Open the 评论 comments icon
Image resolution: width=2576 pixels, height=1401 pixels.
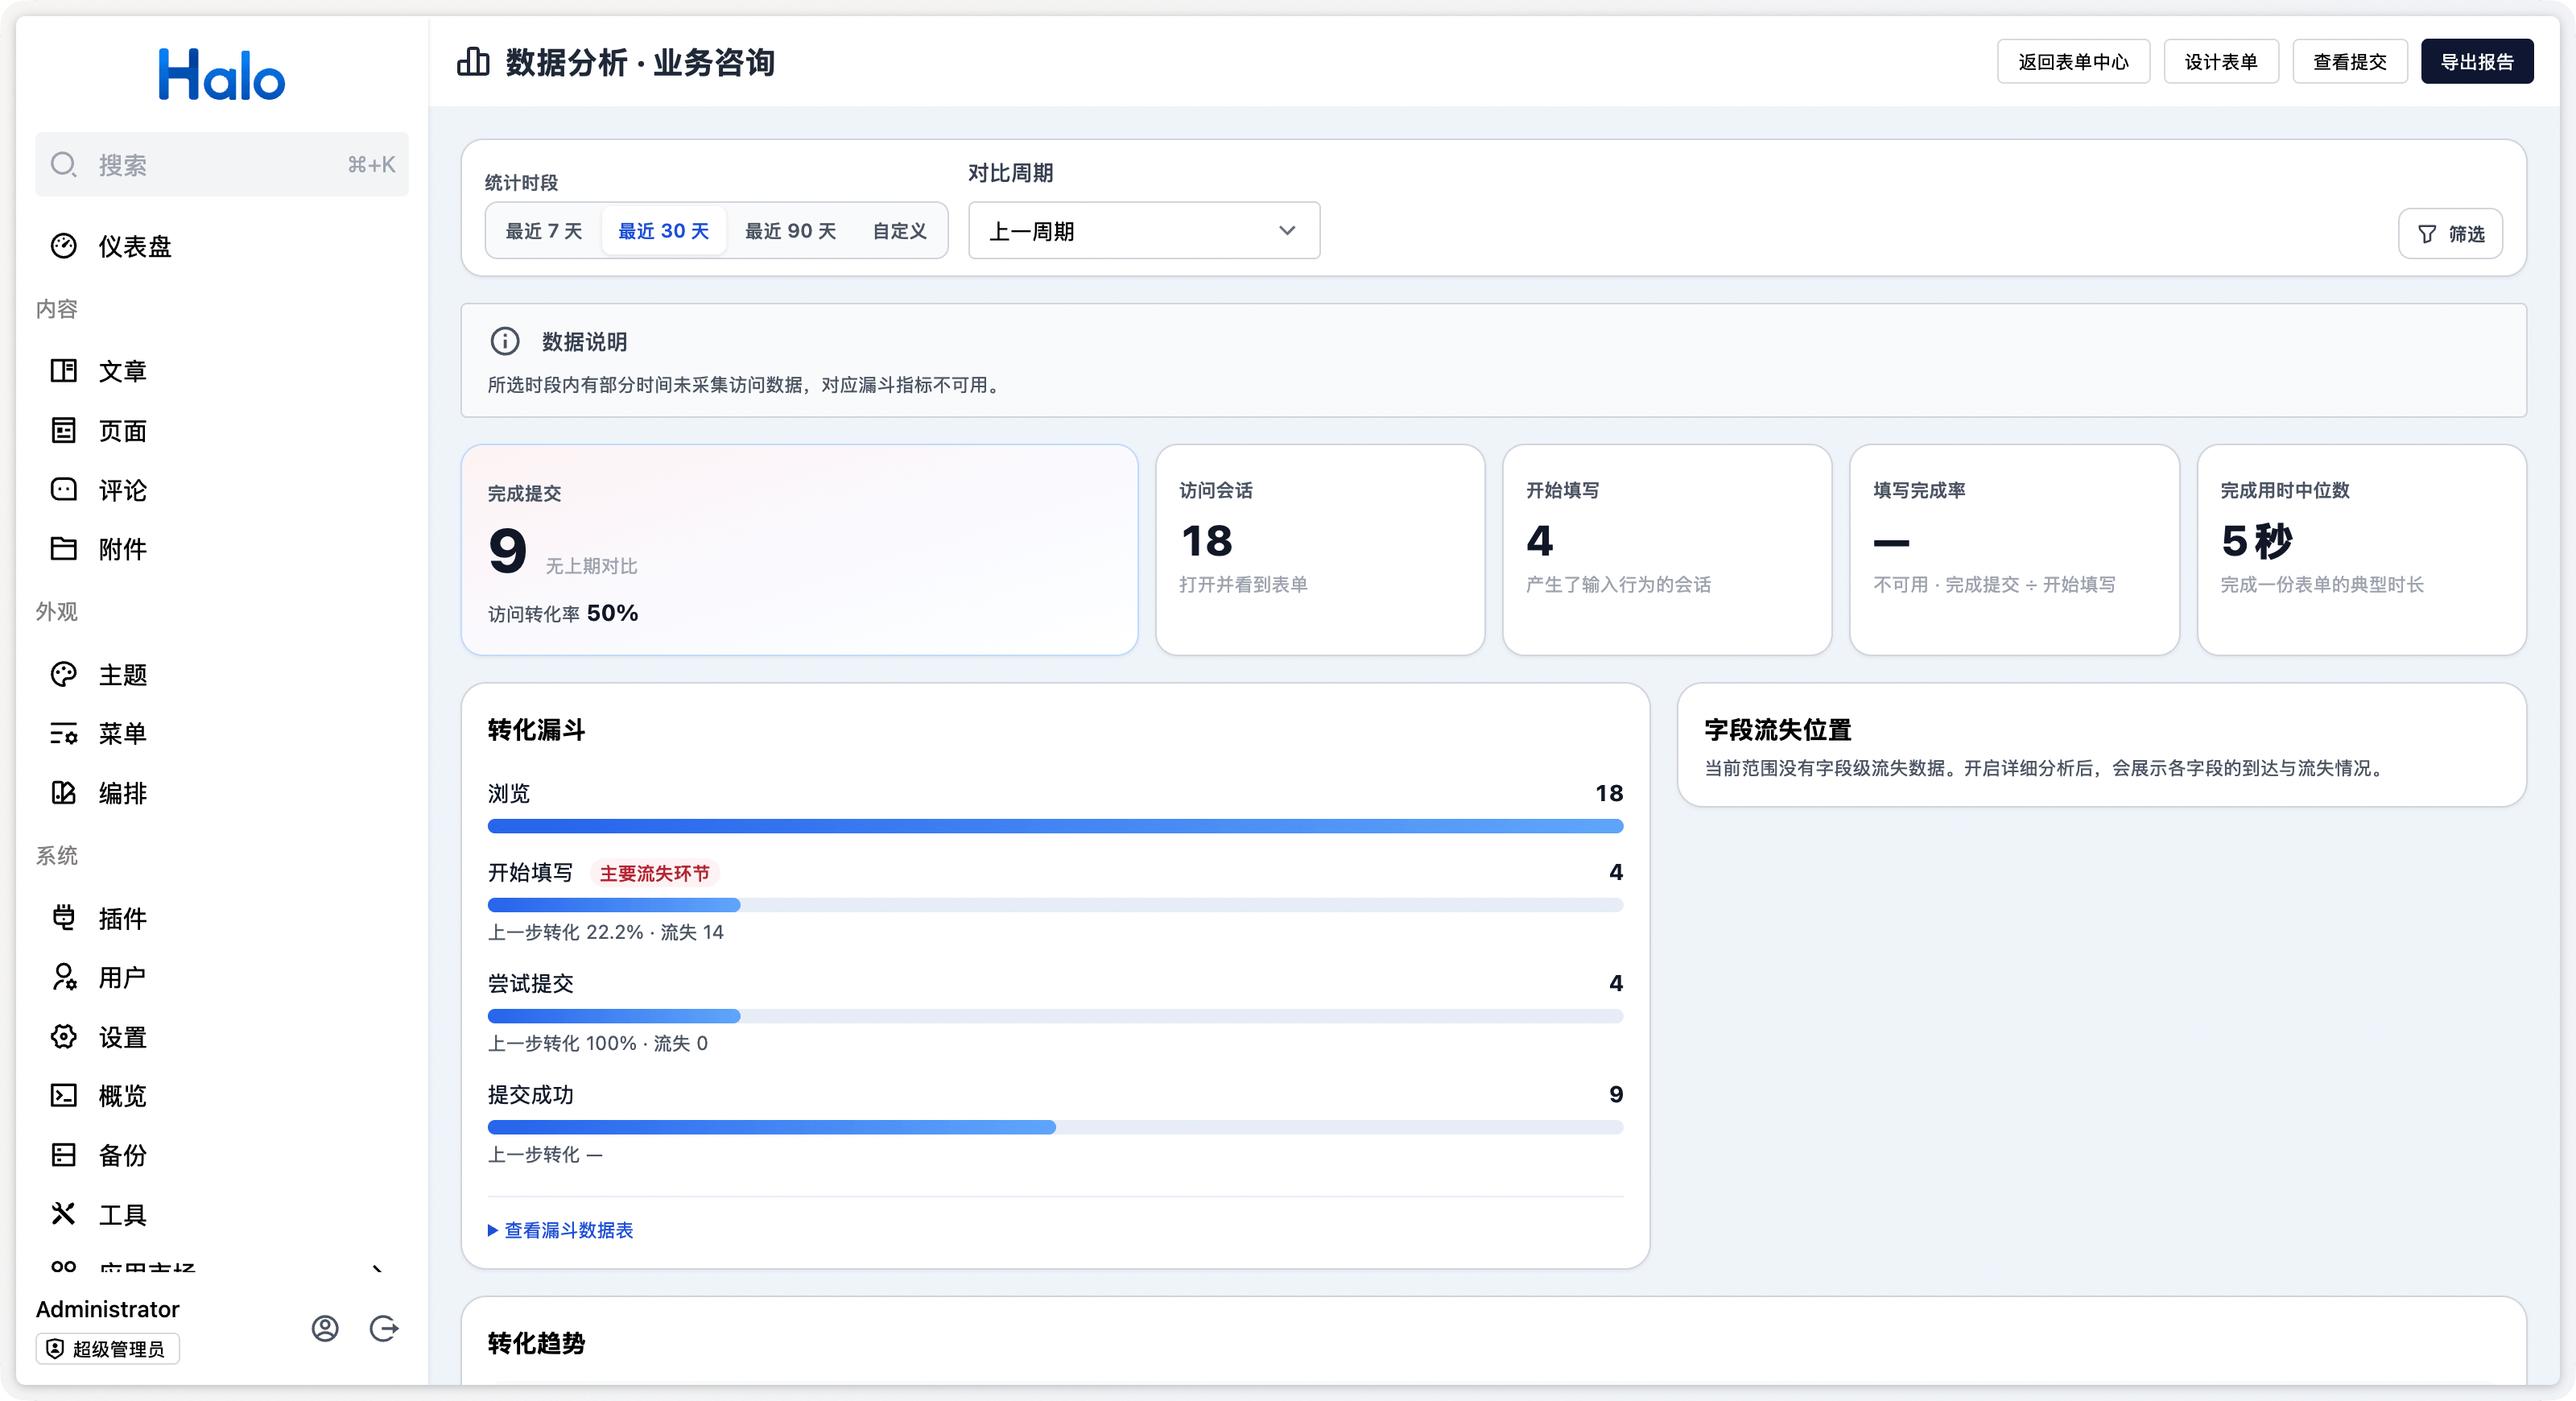click(63, 490)
